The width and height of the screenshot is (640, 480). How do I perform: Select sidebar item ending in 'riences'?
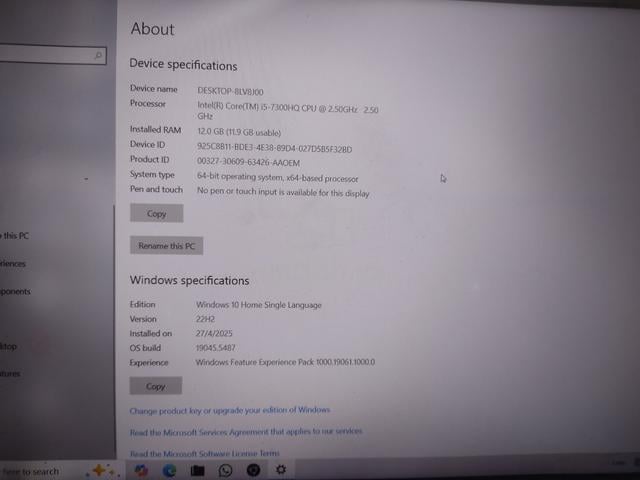pos(13,264)
